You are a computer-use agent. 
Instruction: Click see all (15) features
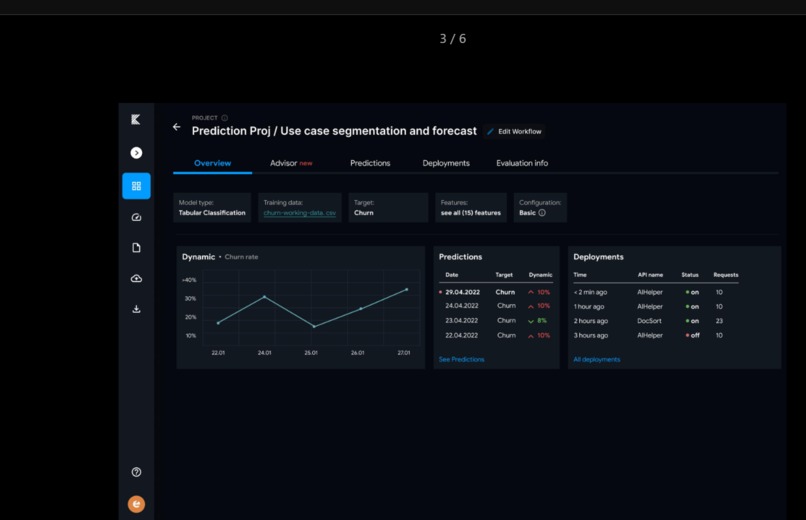[470, 213]
